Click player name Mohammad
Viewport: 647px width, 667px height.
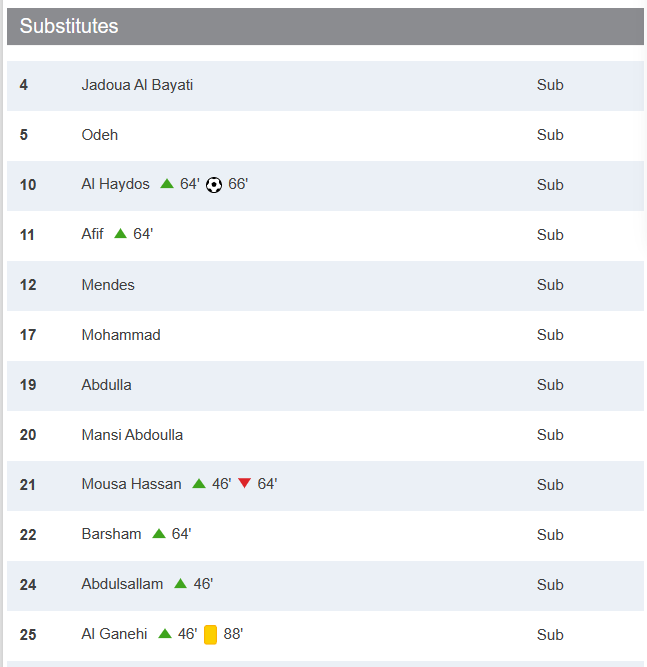(x=121, y=335)
